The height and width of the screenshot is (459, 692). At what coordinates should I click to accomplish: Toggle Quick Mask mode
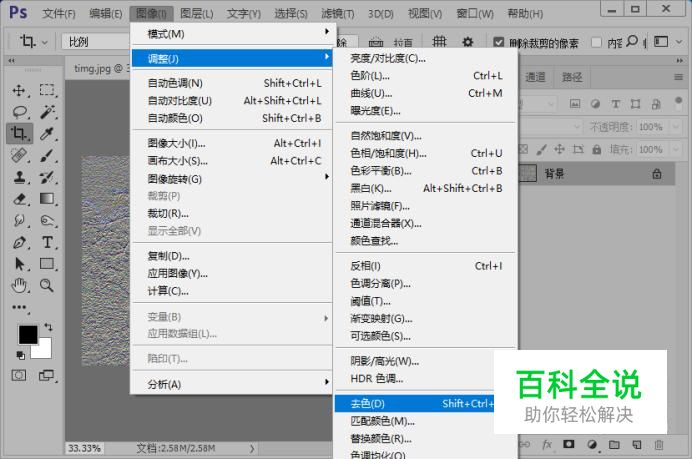pos(19,376)
